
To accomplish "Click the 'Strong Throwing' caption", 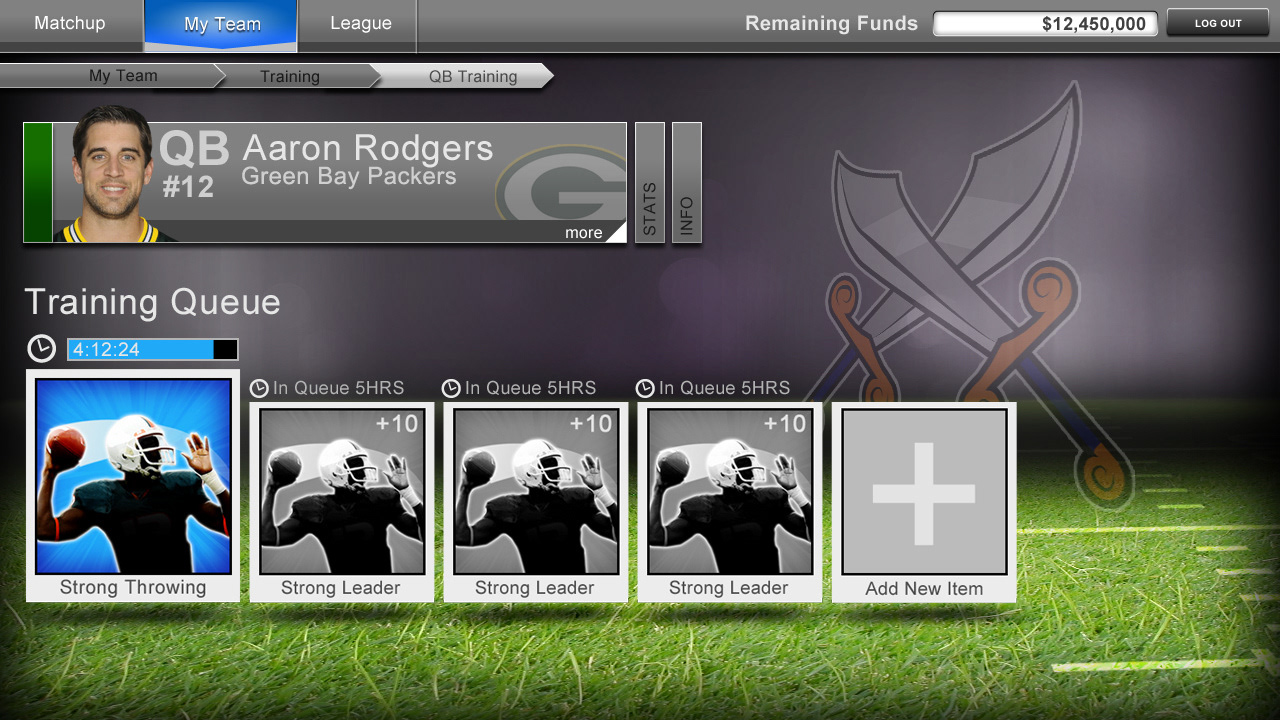I will [133, 588].
